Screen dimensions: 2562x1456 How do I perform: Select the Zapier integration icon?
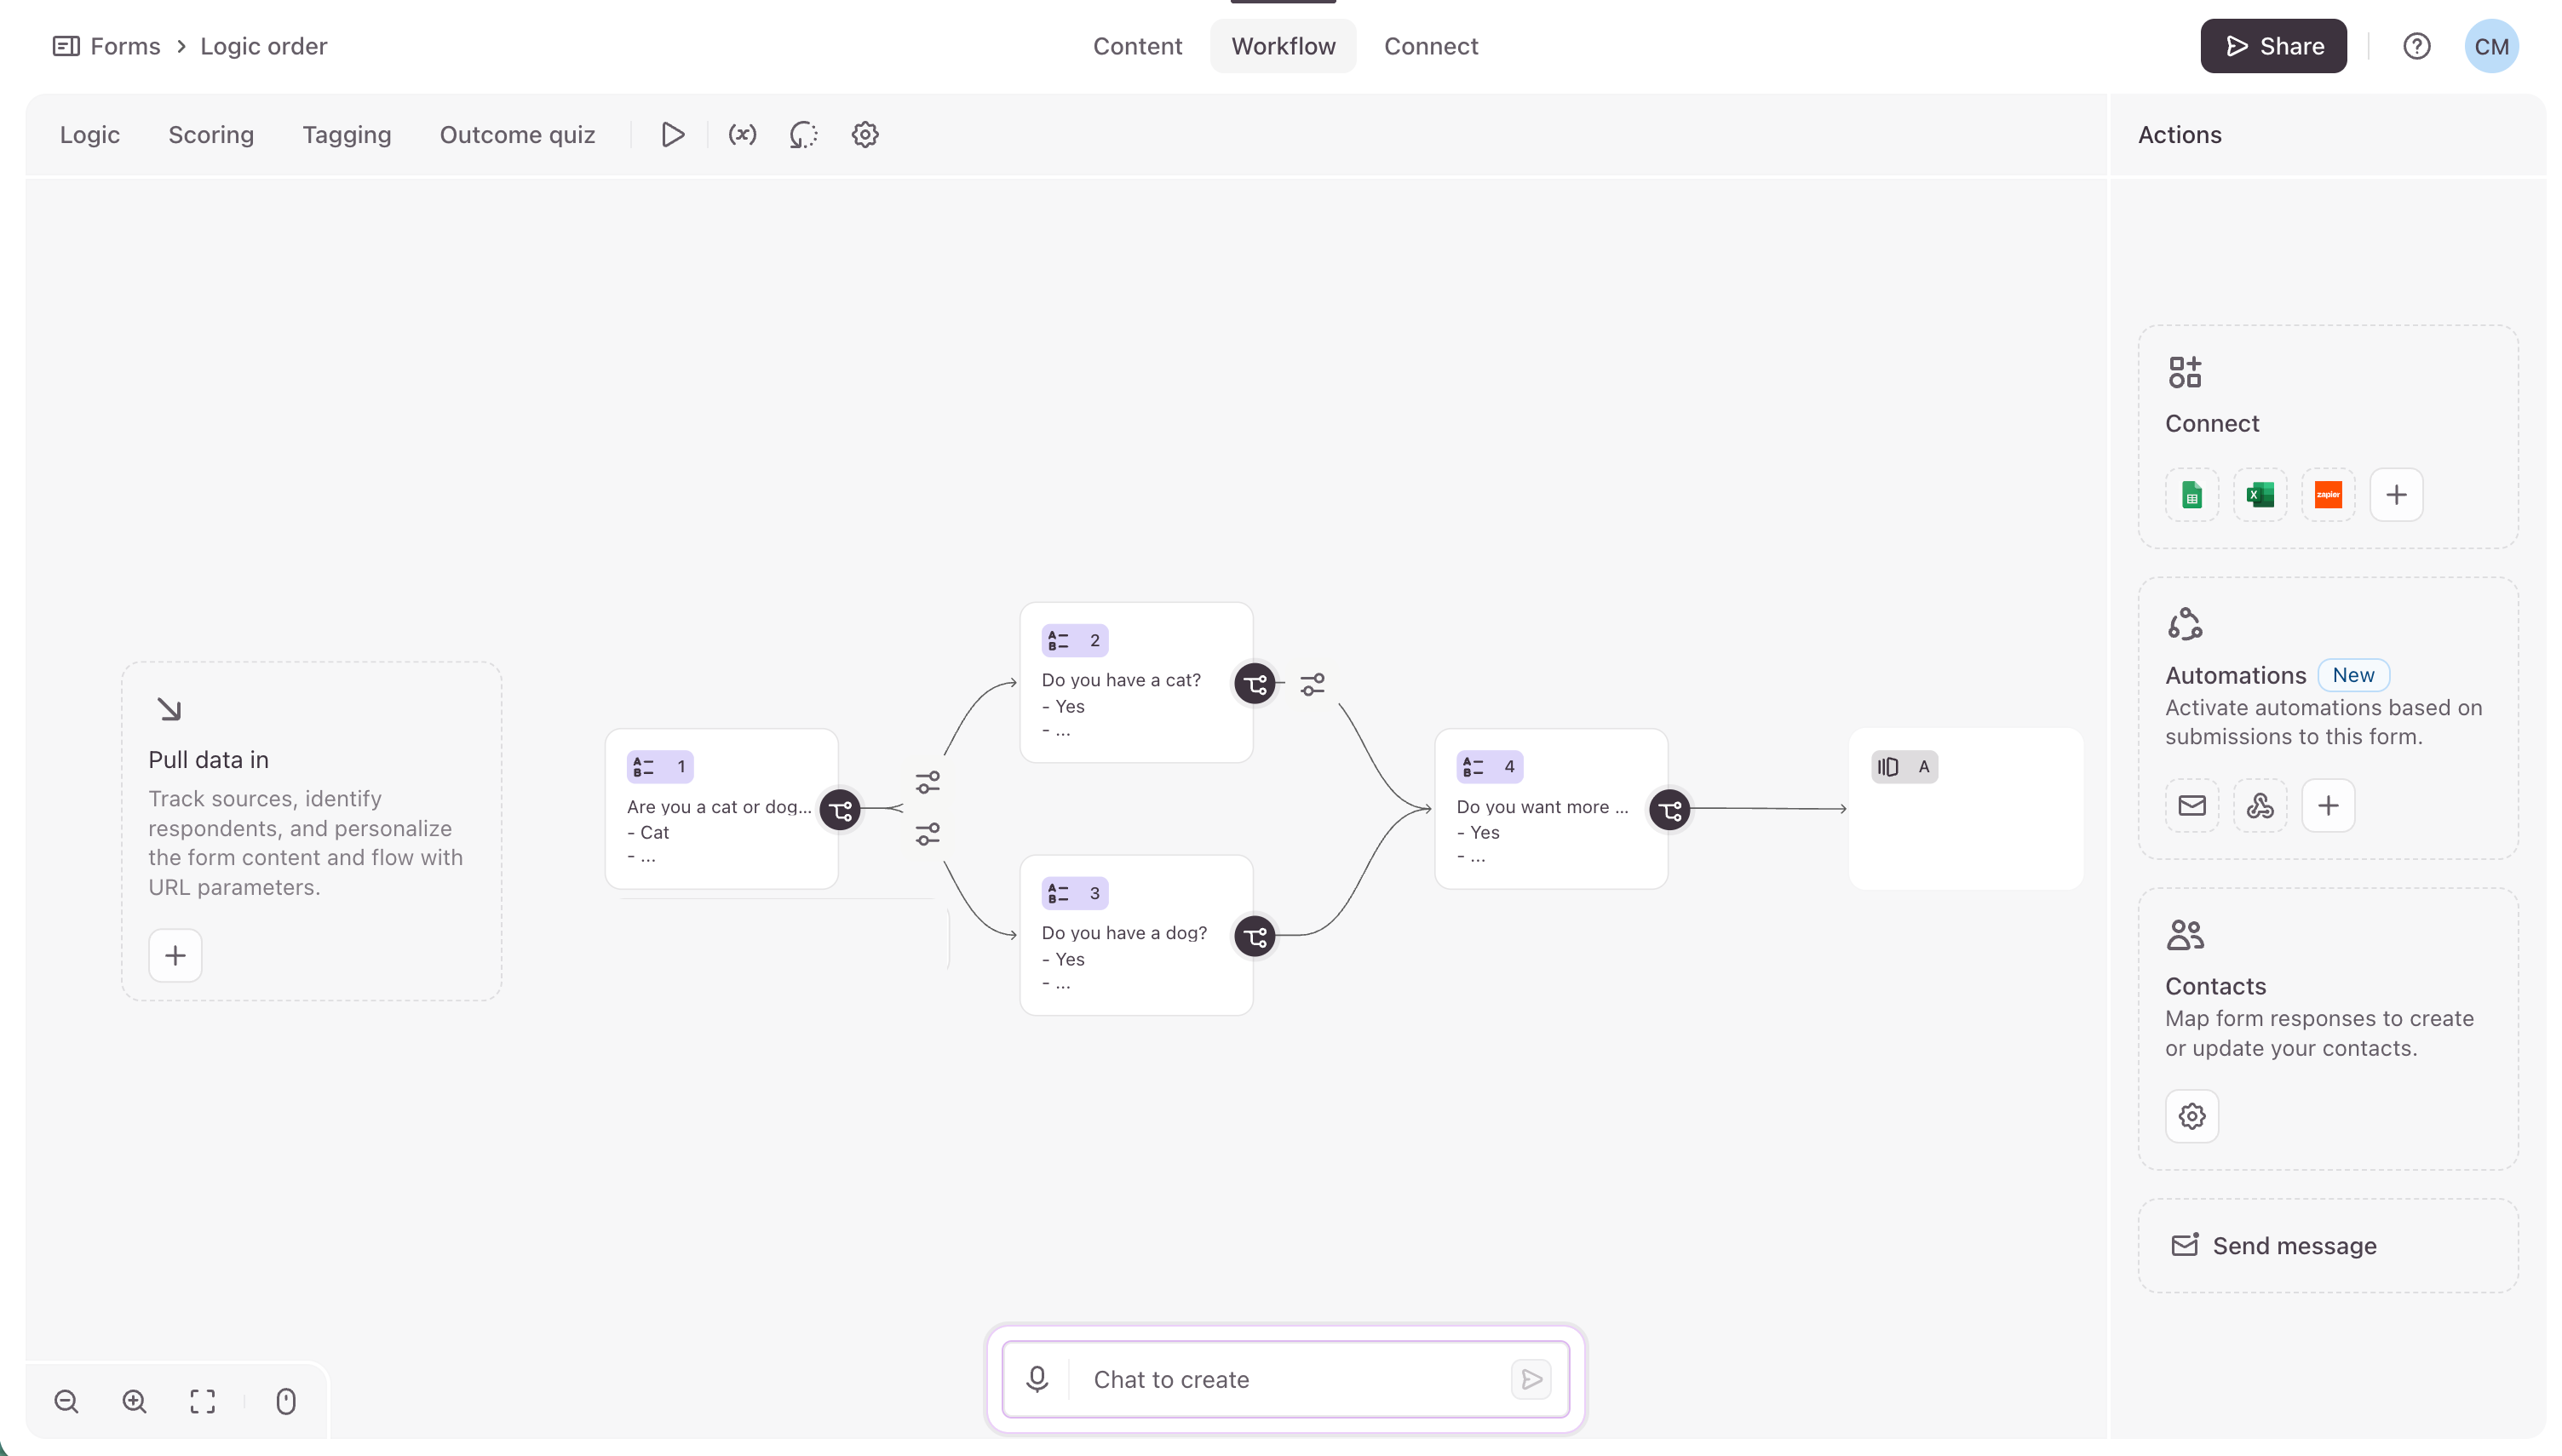coord(2328,495)
